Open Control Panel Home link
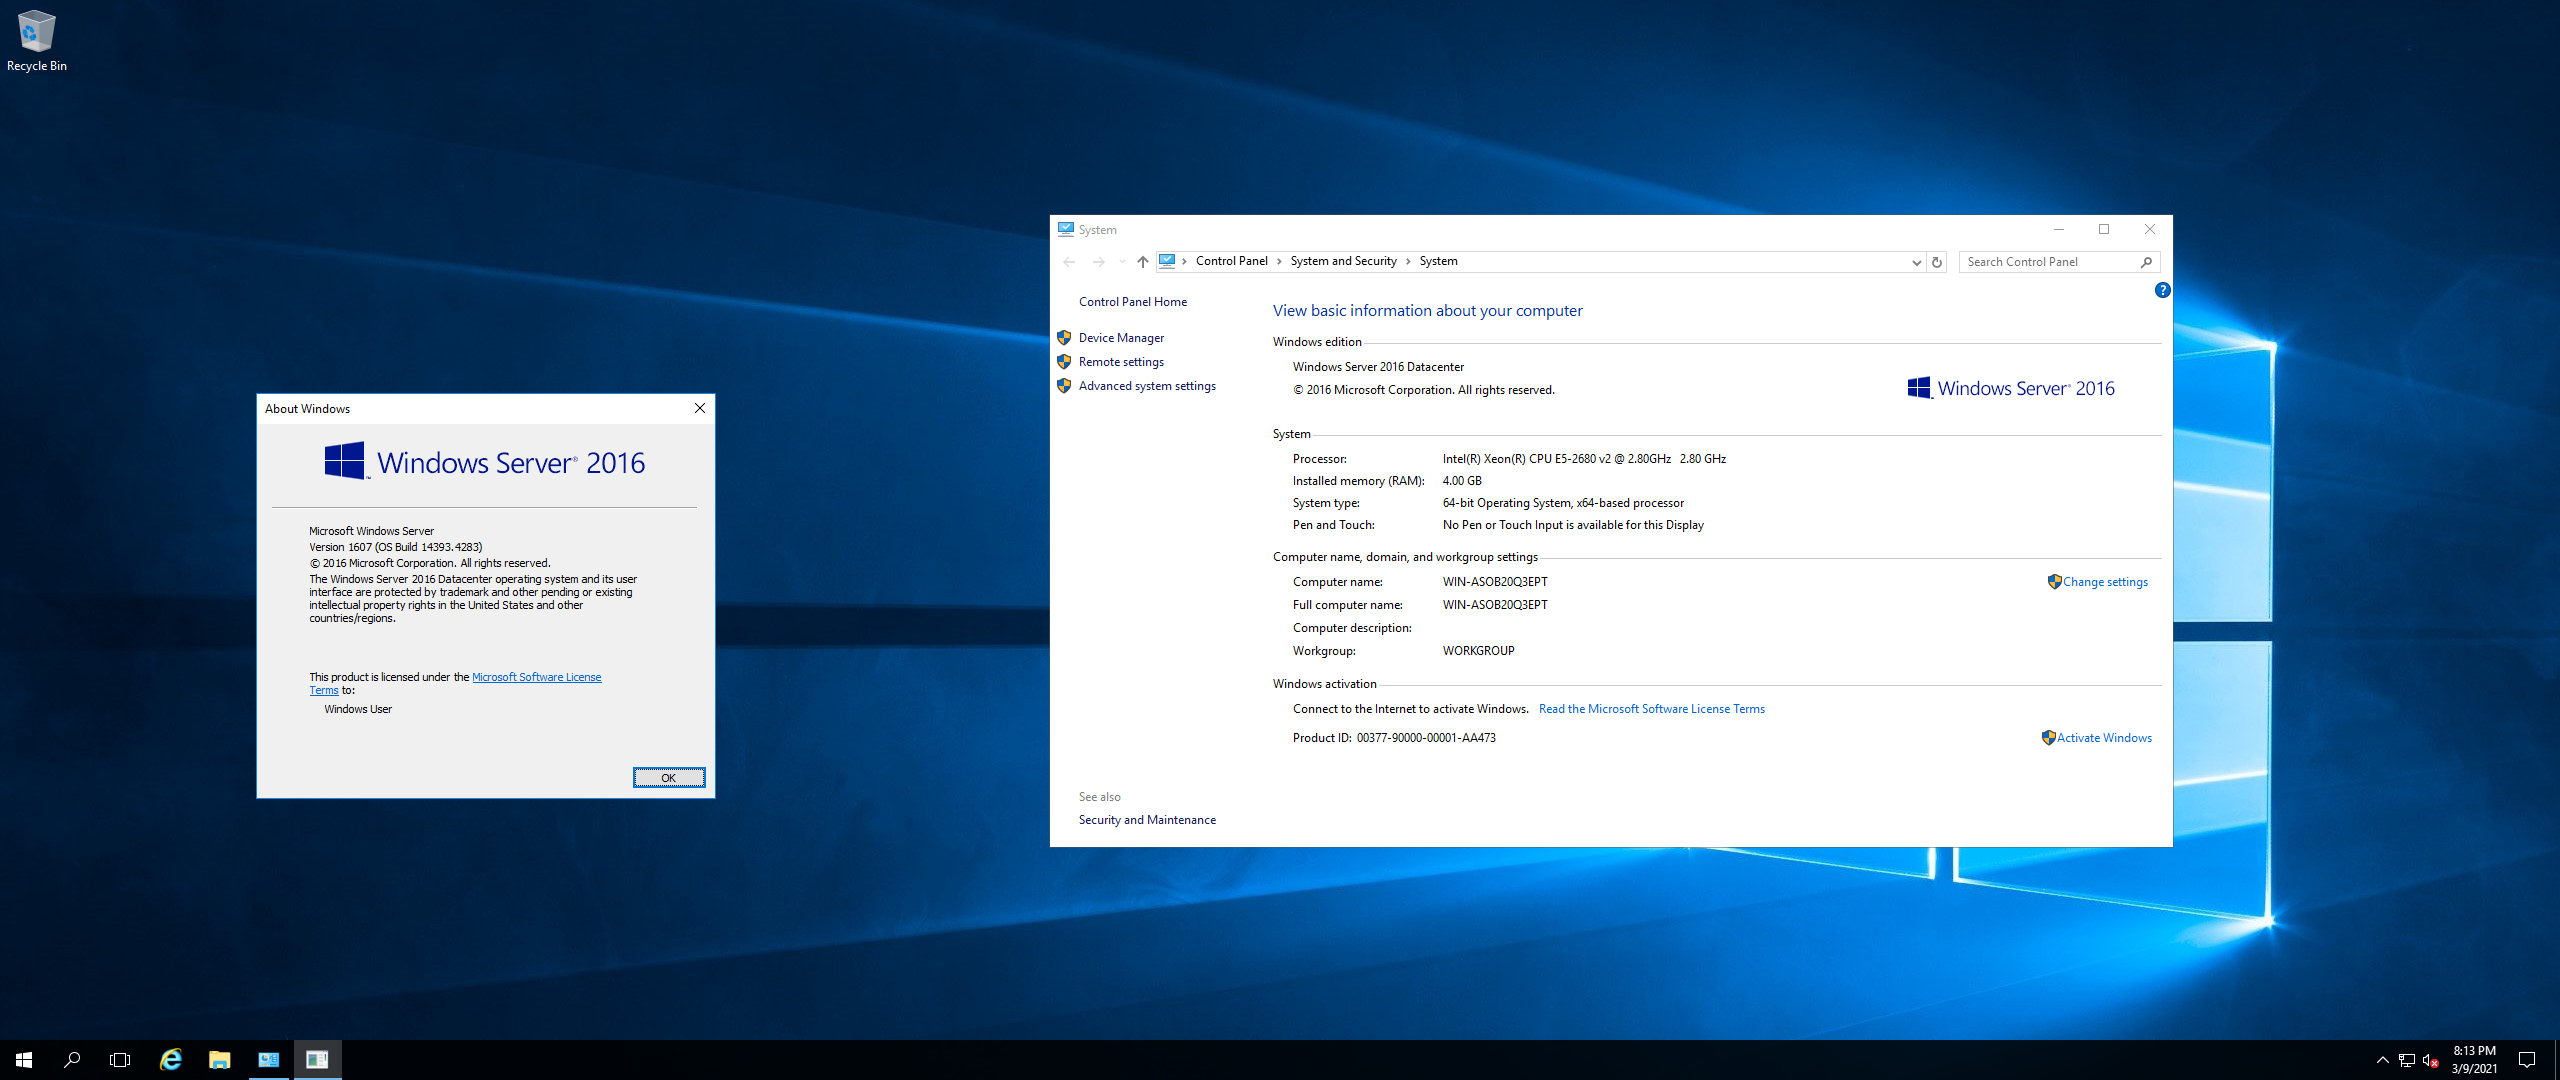The height and width of the screenshot is (1080, 2560). click(x=1133, y=302)
